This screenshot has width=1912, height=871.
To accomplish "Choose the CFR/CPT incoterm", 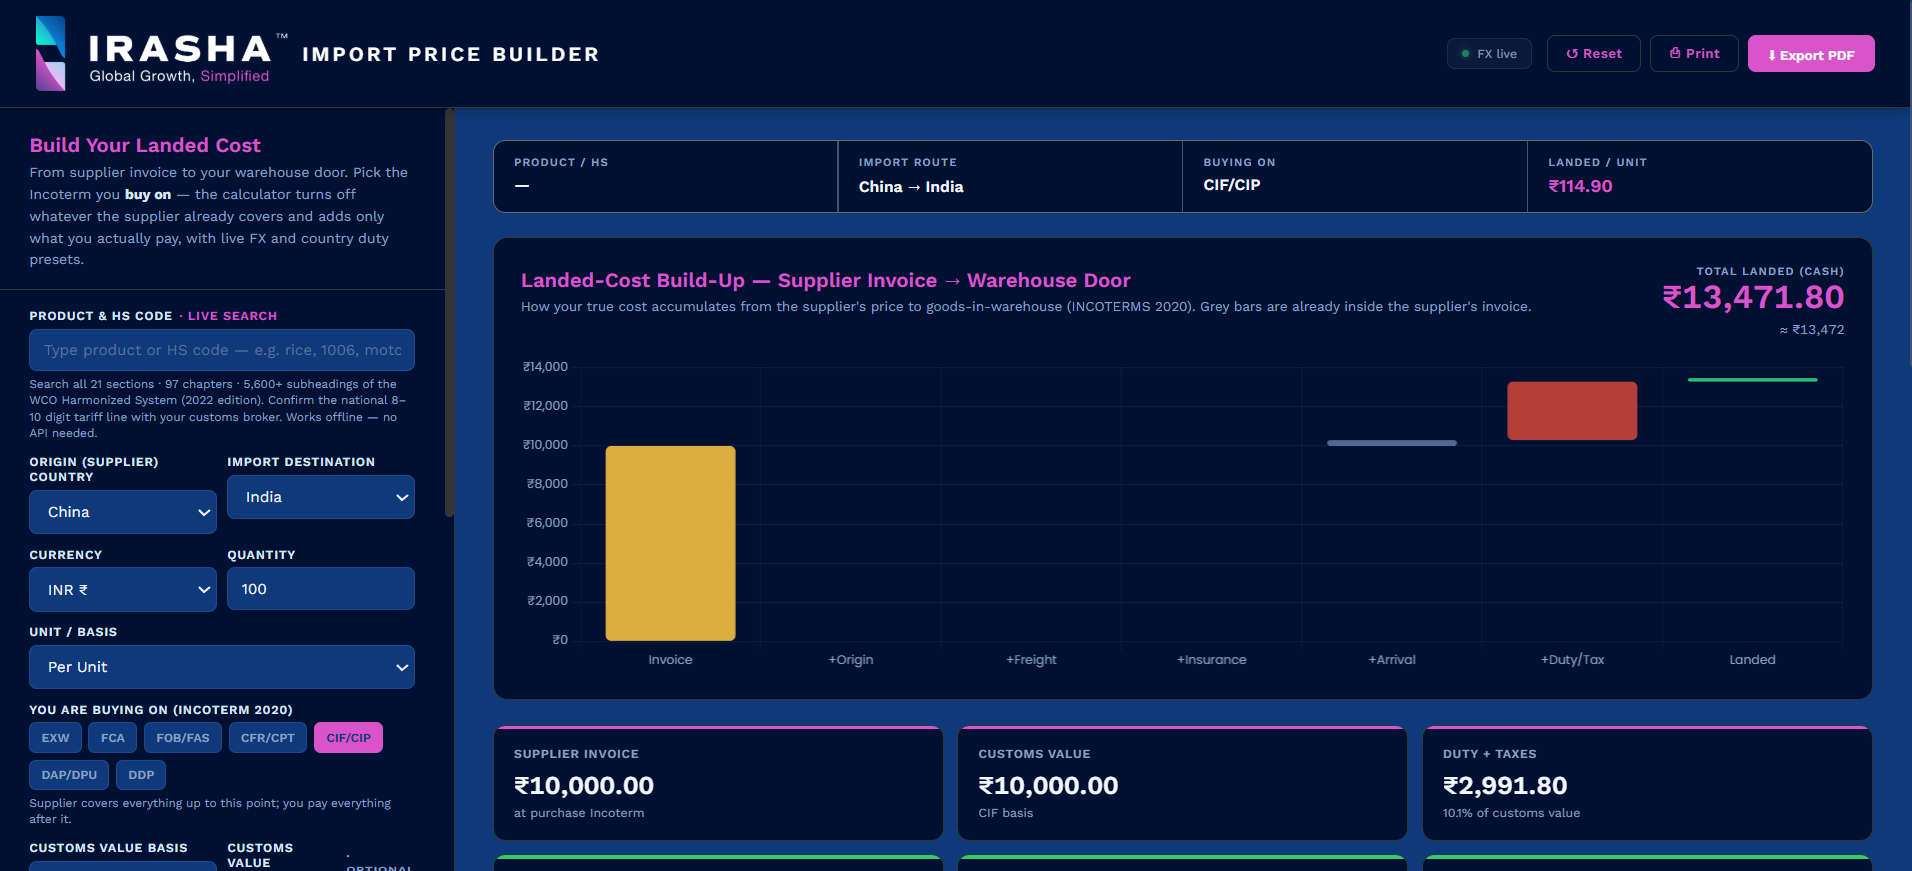I will (x=268, y=738).
